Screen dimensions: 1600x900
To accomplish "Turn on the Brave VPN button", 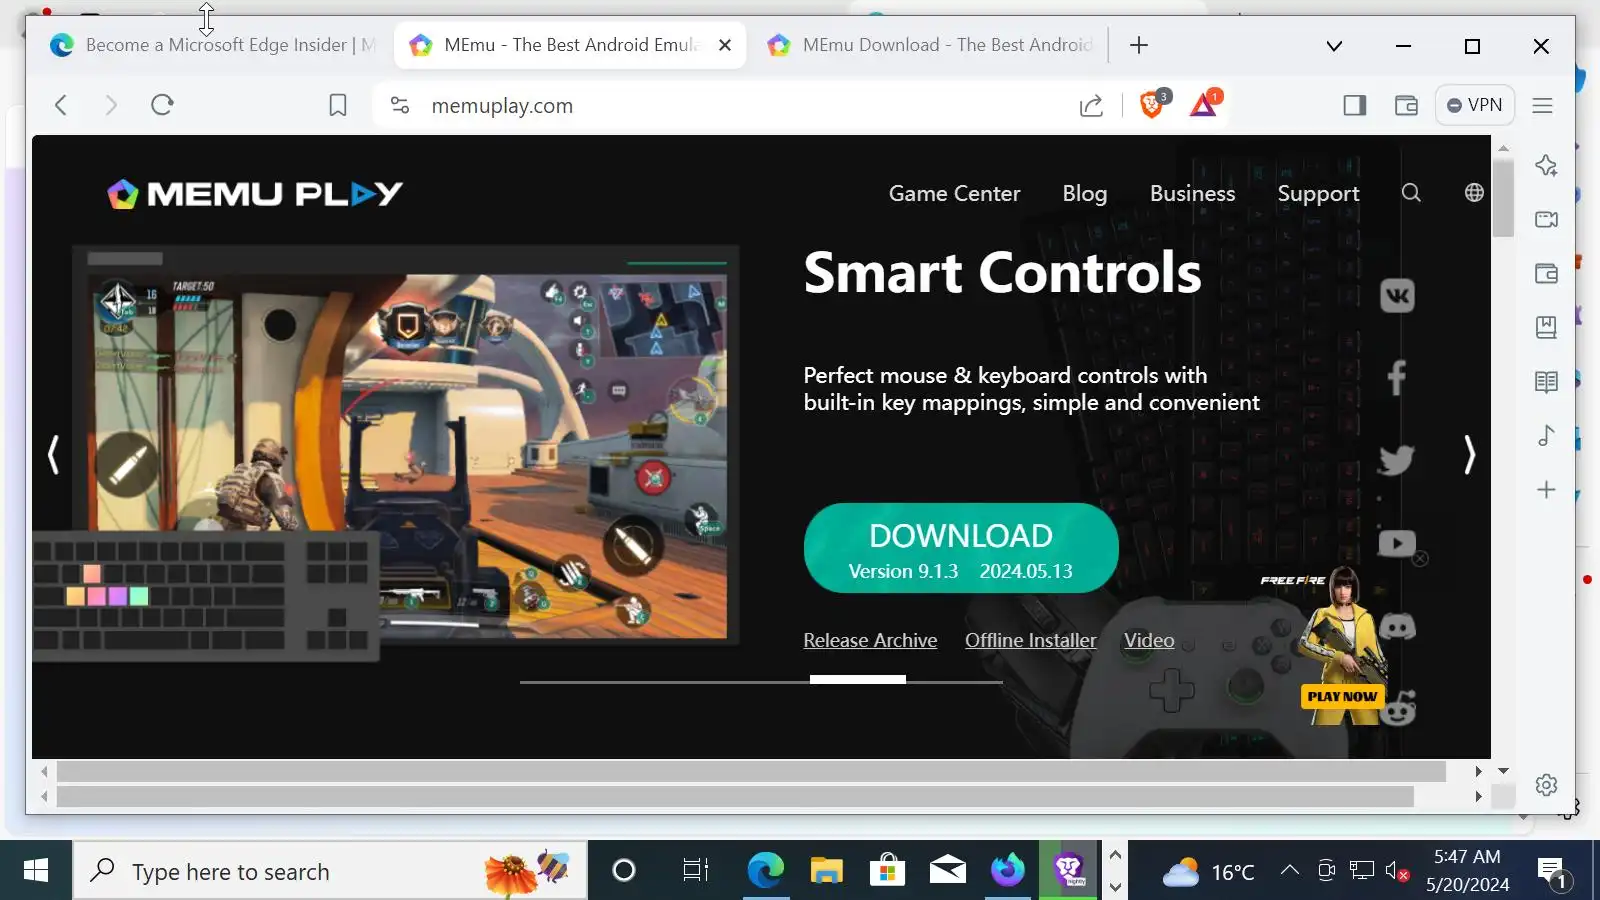I will (1474, 105).
